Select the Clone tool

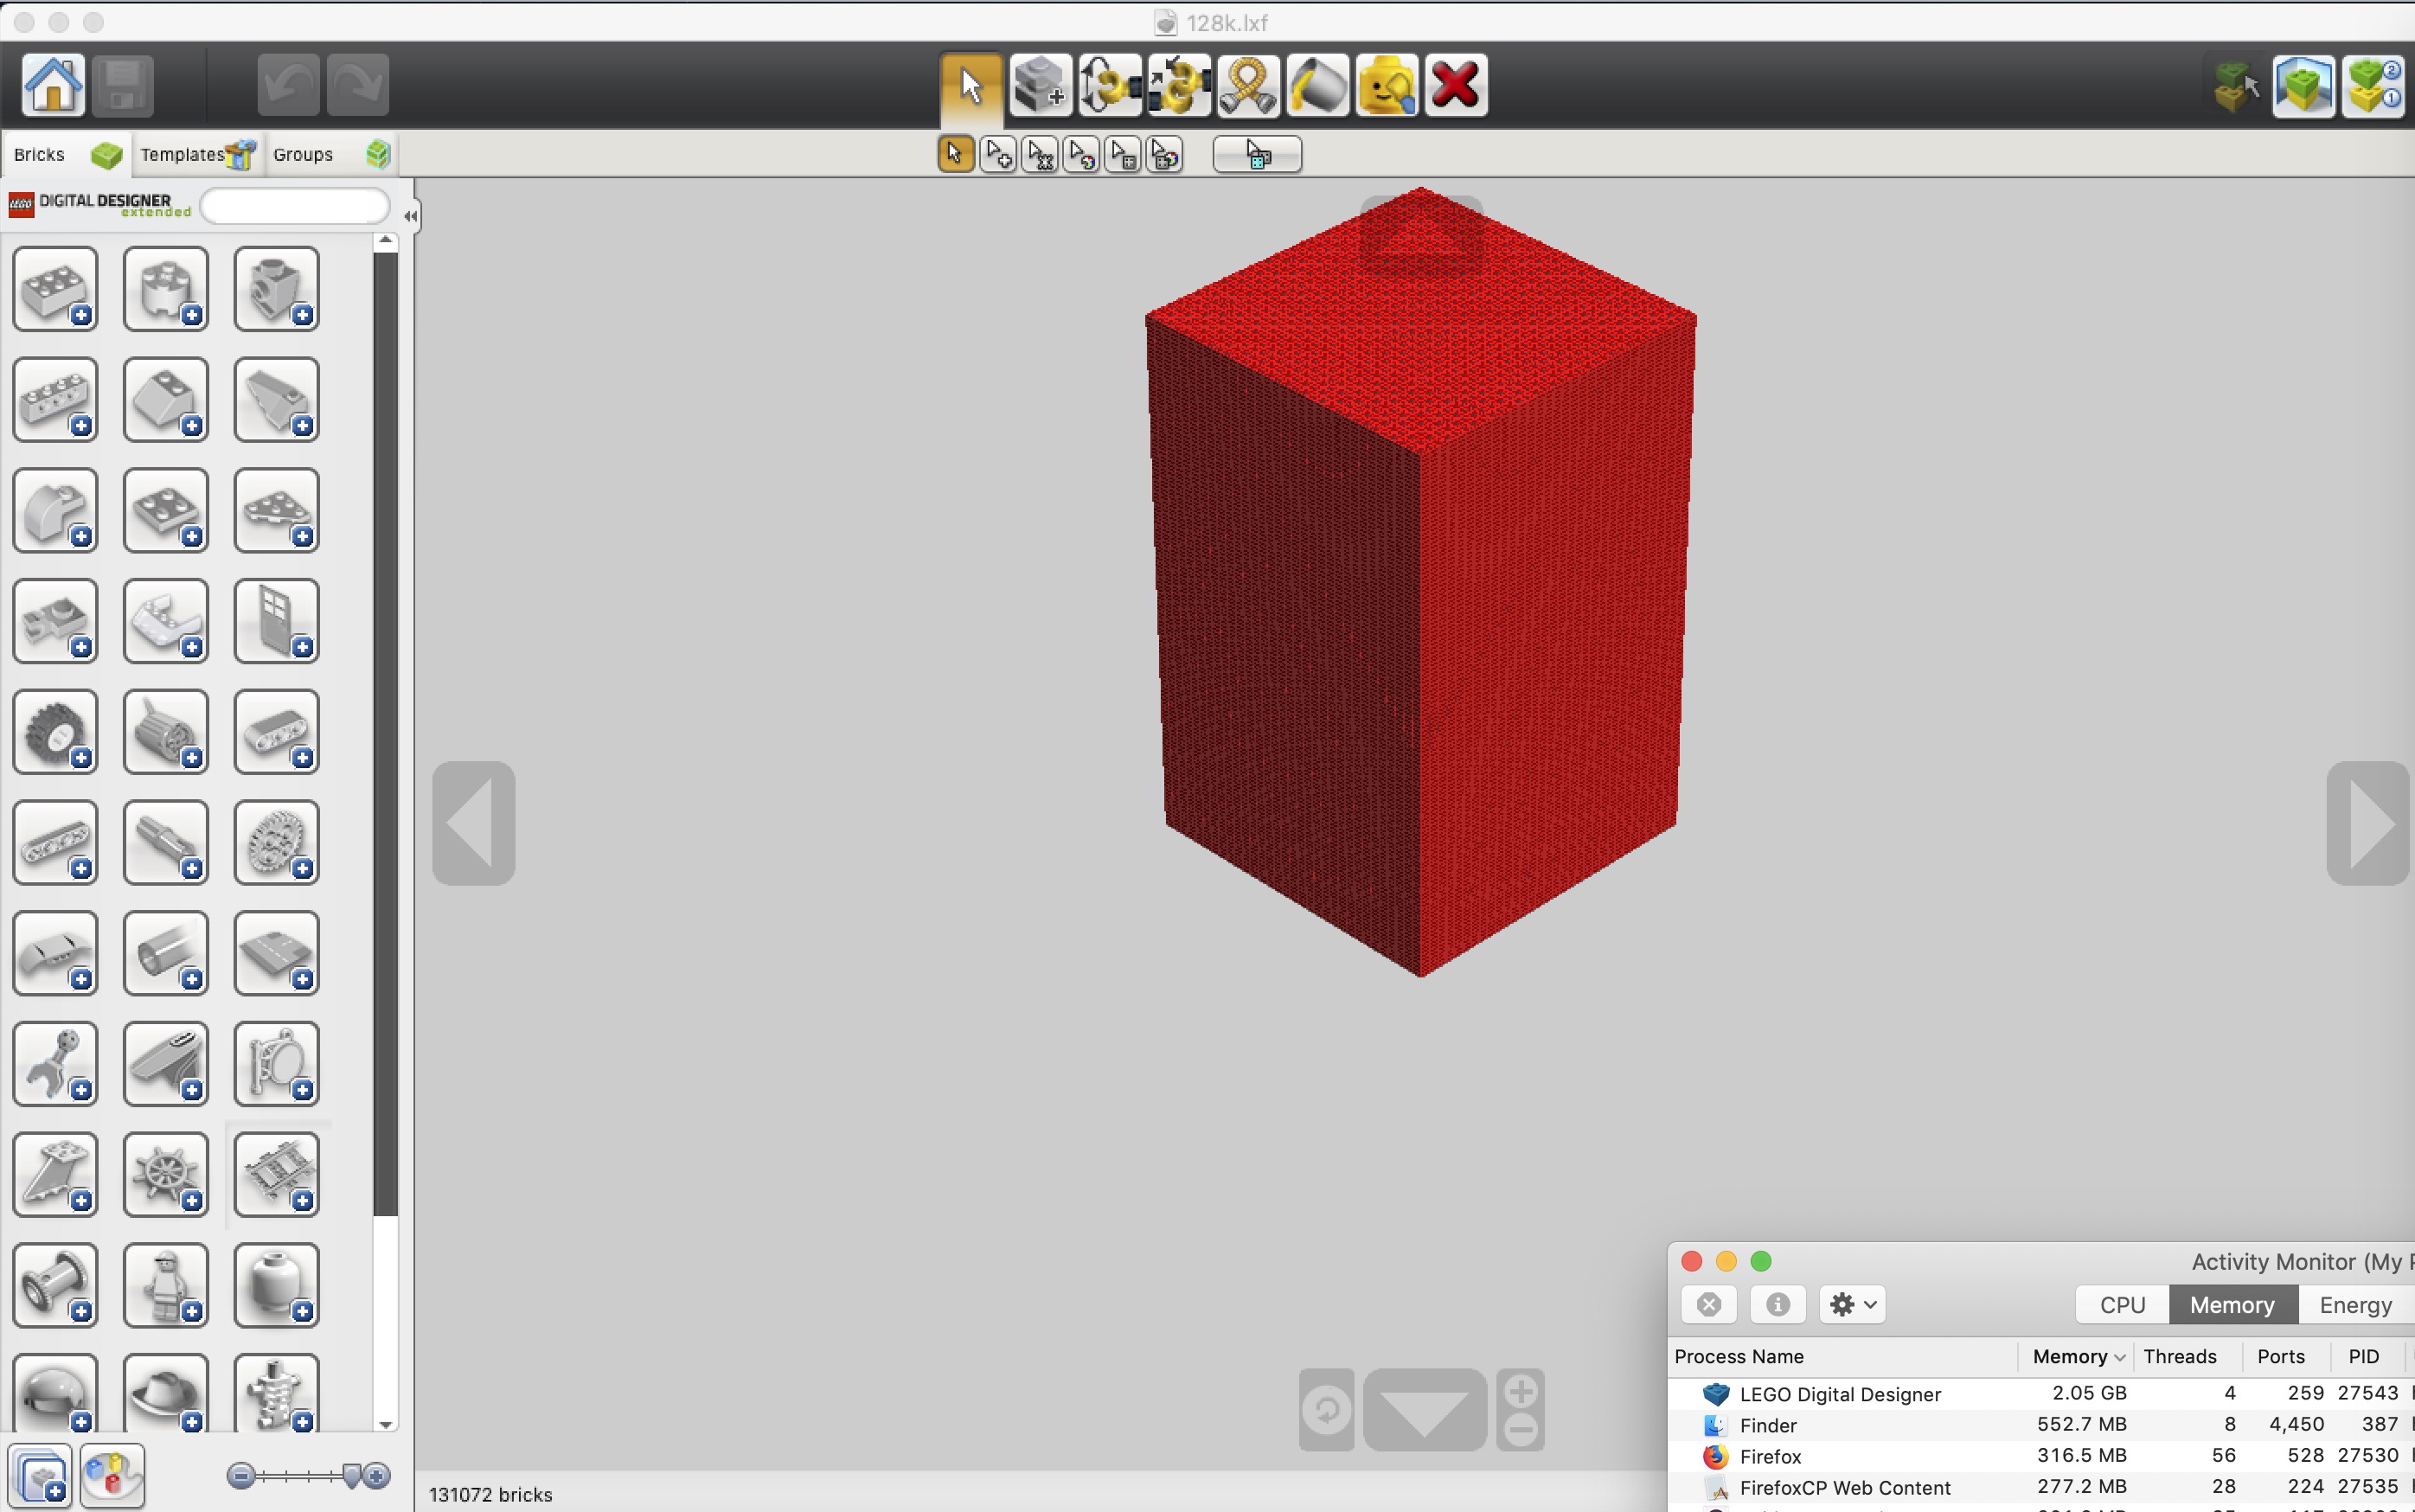click(1040, 85)
